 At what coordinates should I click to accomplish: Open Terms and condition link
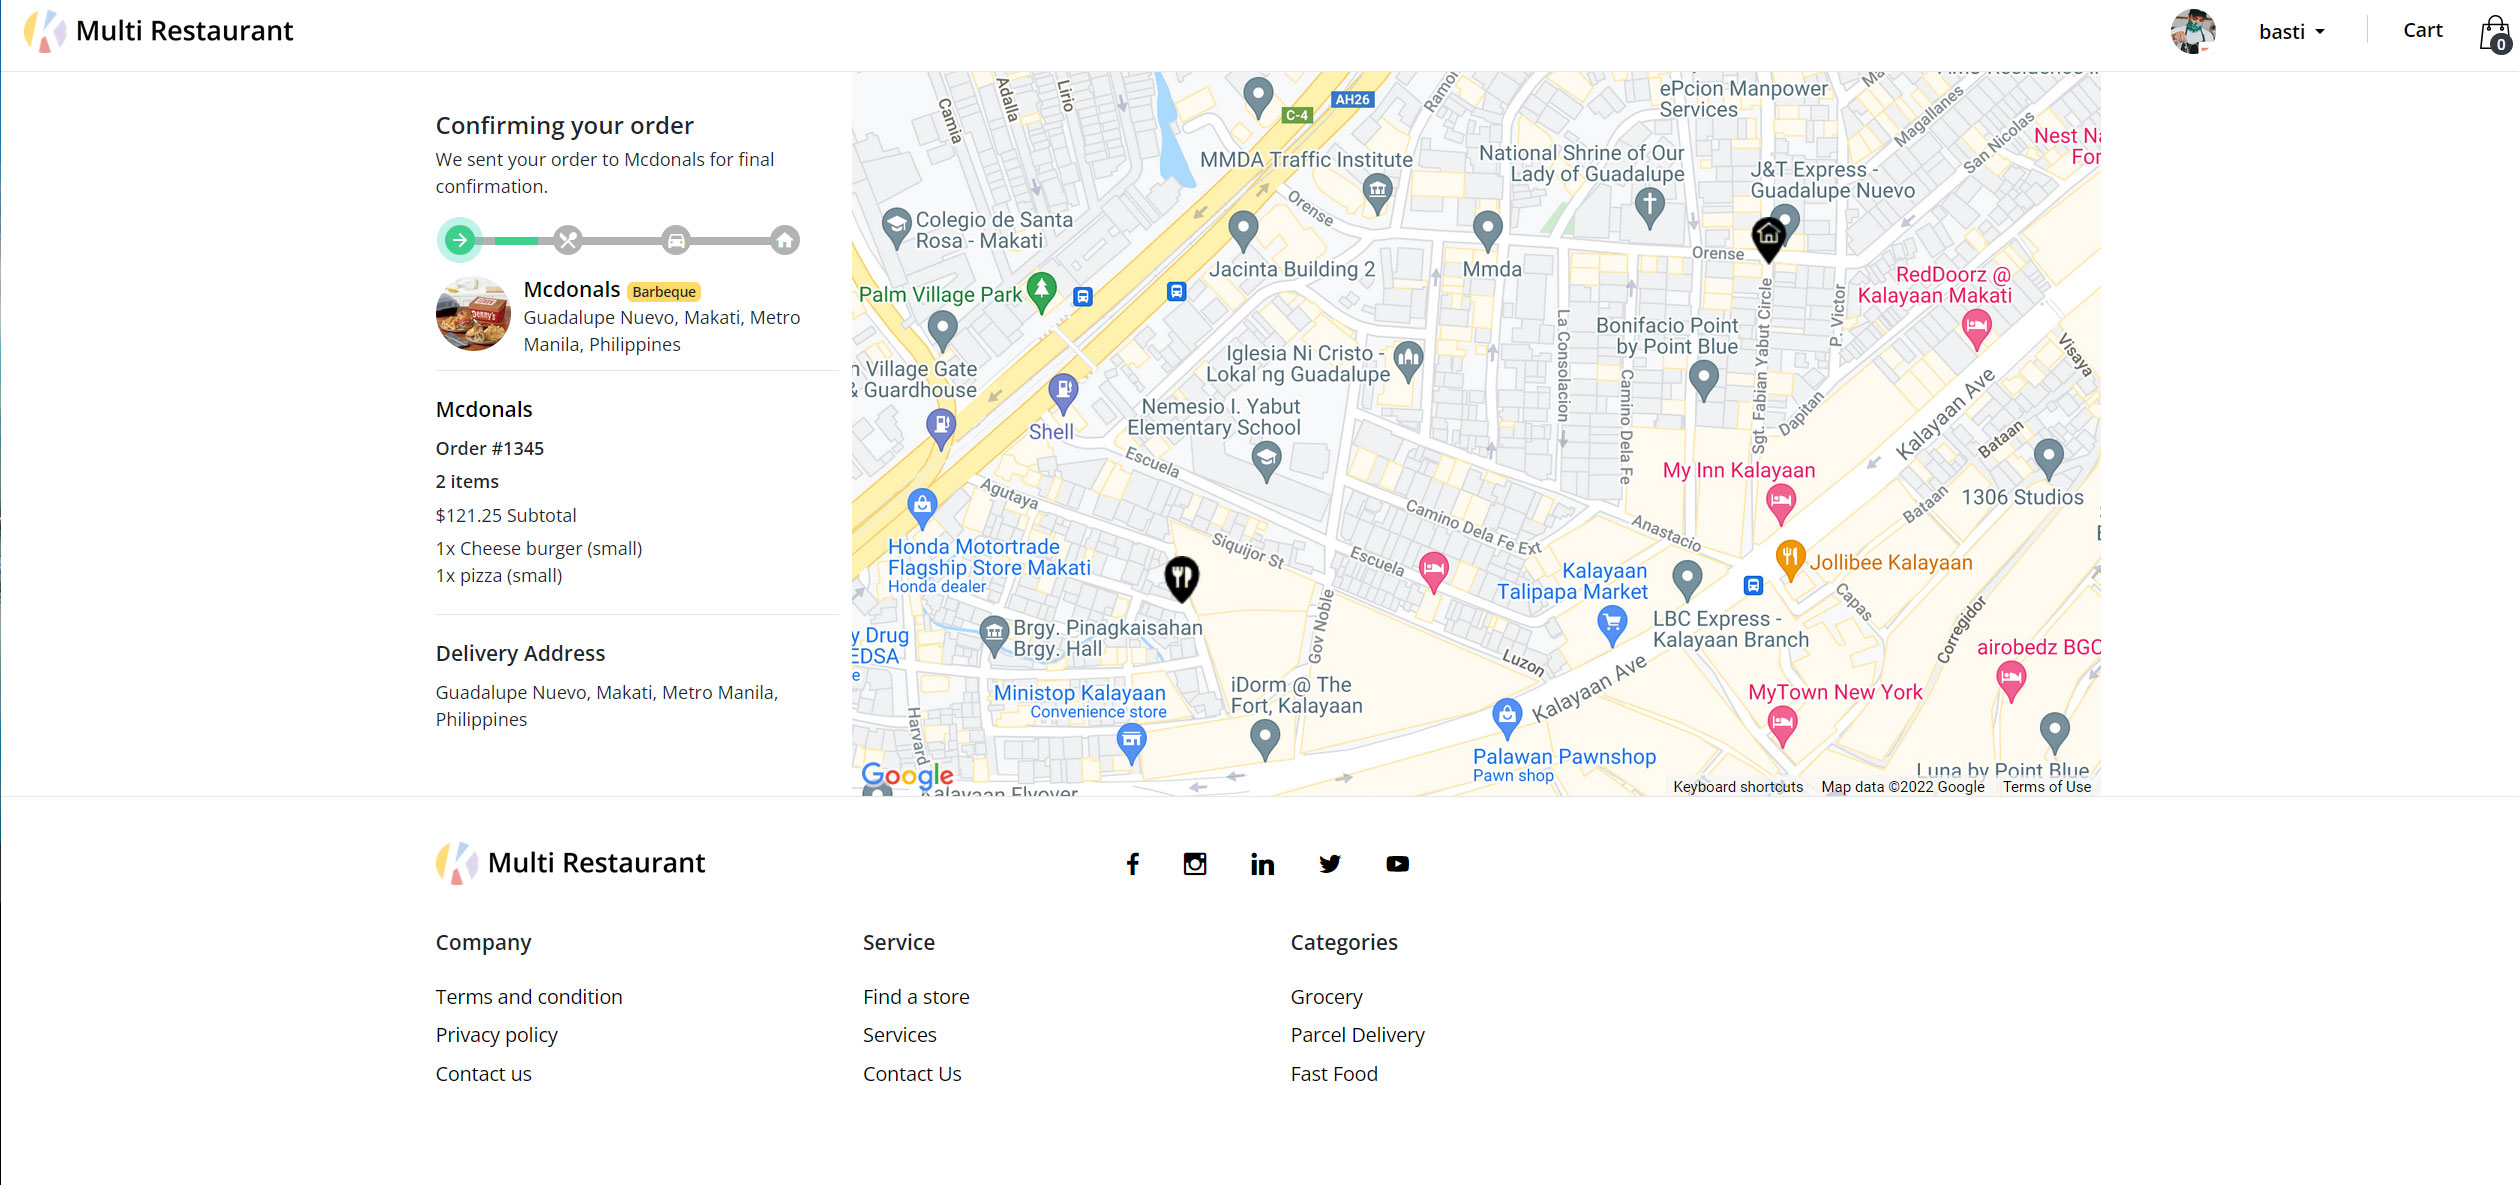click(528, 997)
